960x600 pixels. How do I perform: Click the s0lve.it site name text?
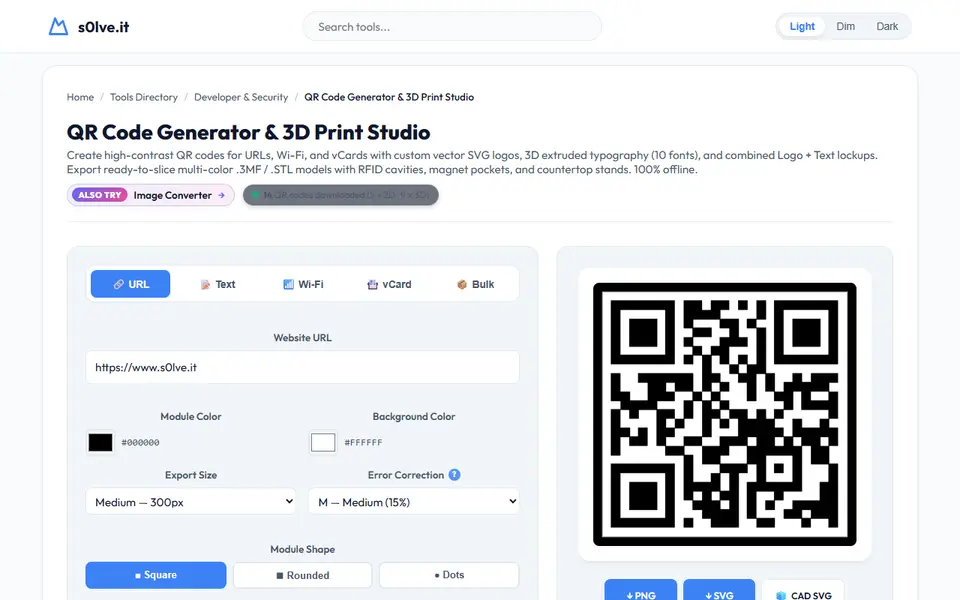[103, 27]
